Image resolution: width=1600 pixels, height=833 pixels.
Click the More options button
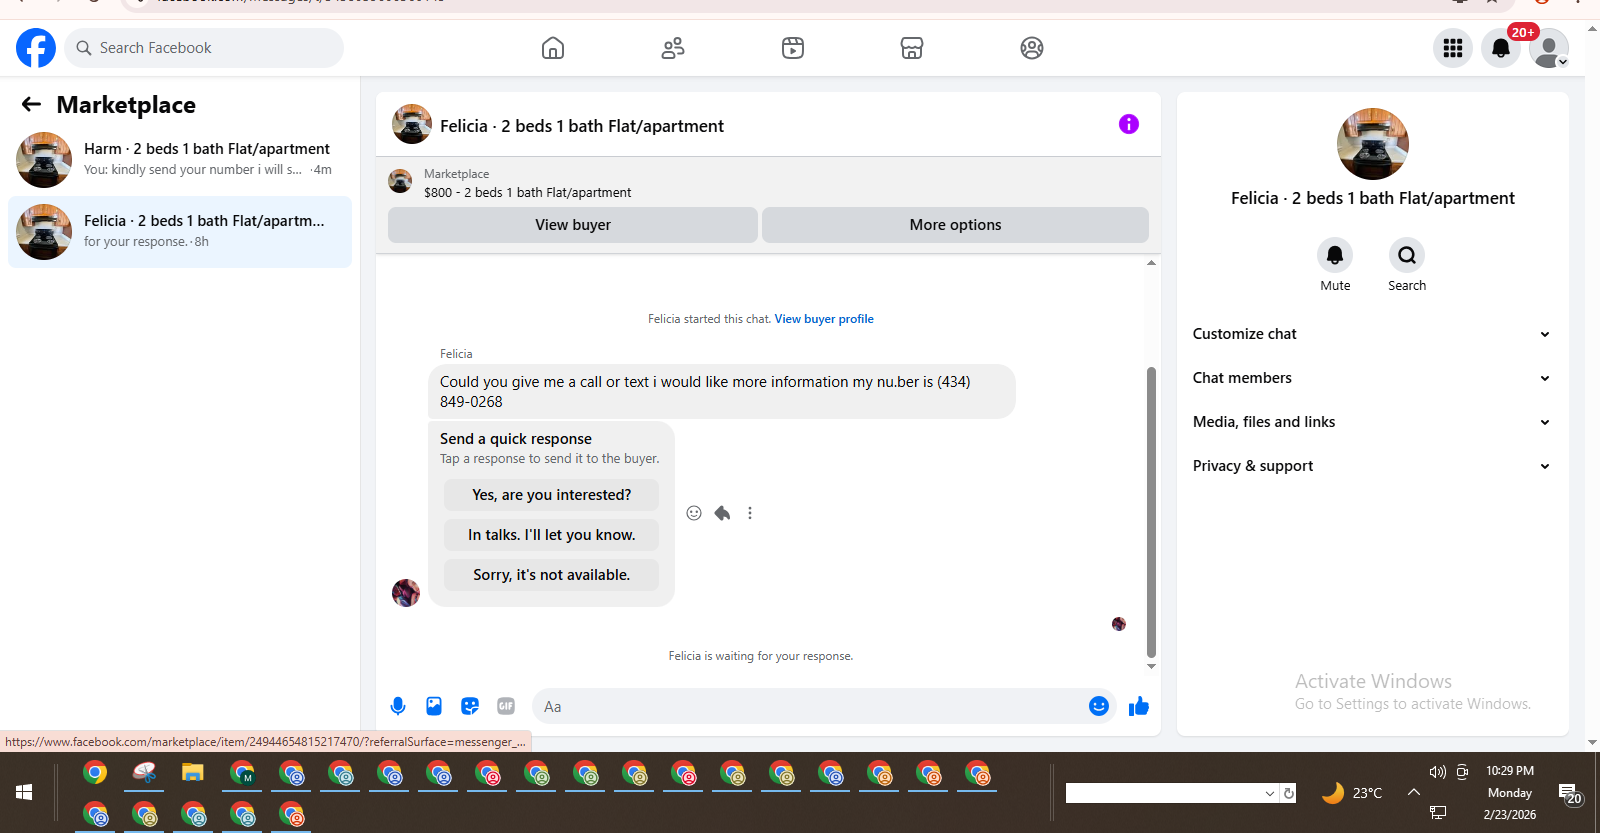pos(955,225)
